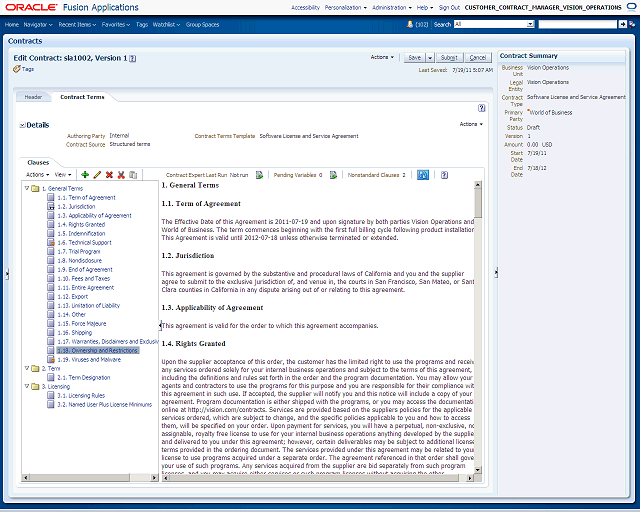Collapse left pane splitter arrow
640x512 pixels.
(7, 274)
